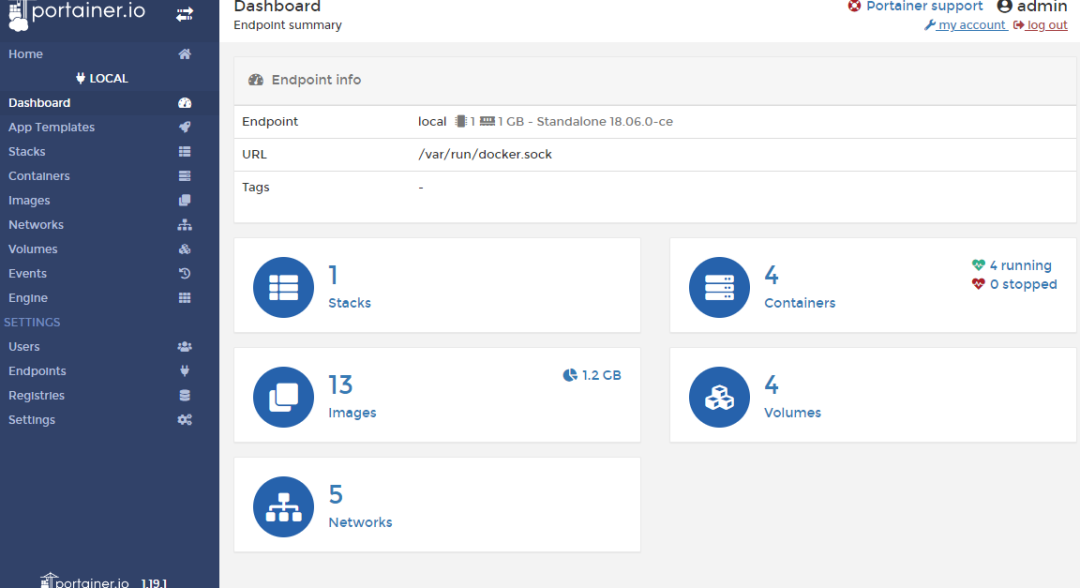Click the sidebar toggle arrows icon

click(185, 14)
